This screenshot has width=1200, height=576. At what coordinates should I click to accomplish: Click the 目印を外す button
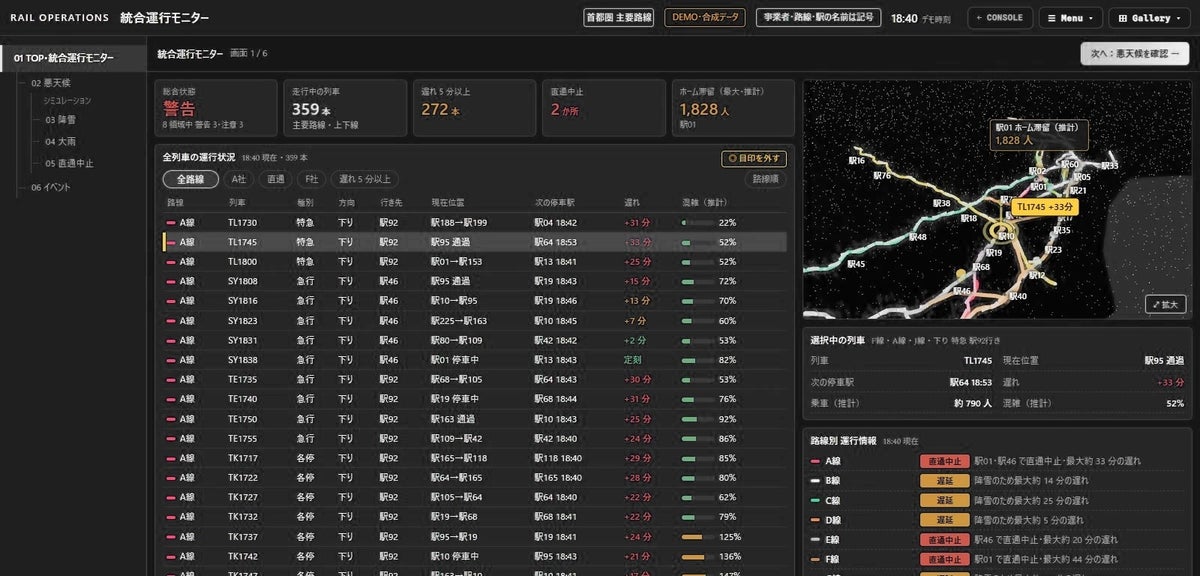pyautogui.click(x=754, y=158)
